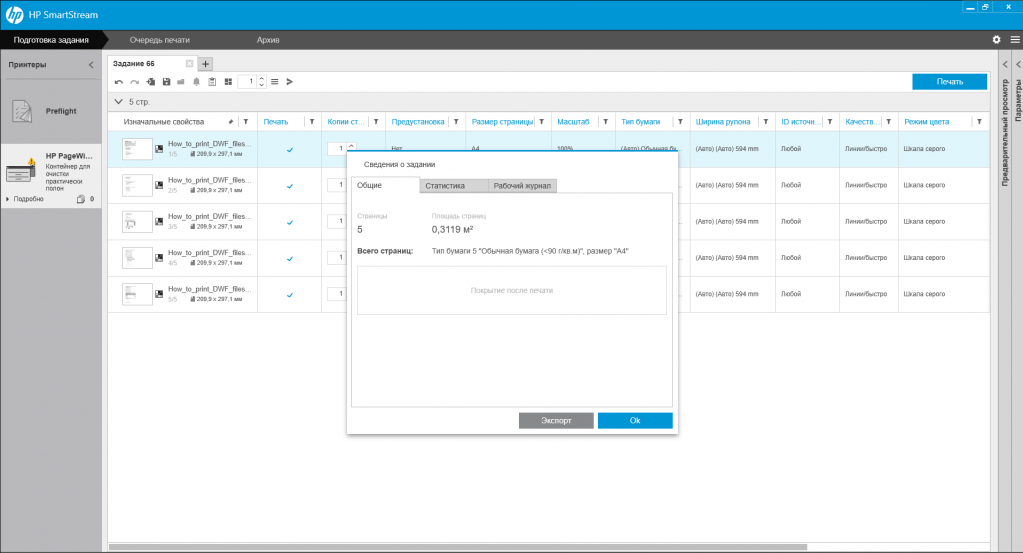Expand the Предварительный просмотр side panel
Screen dimensions: 1023x553
point(1005,65)
